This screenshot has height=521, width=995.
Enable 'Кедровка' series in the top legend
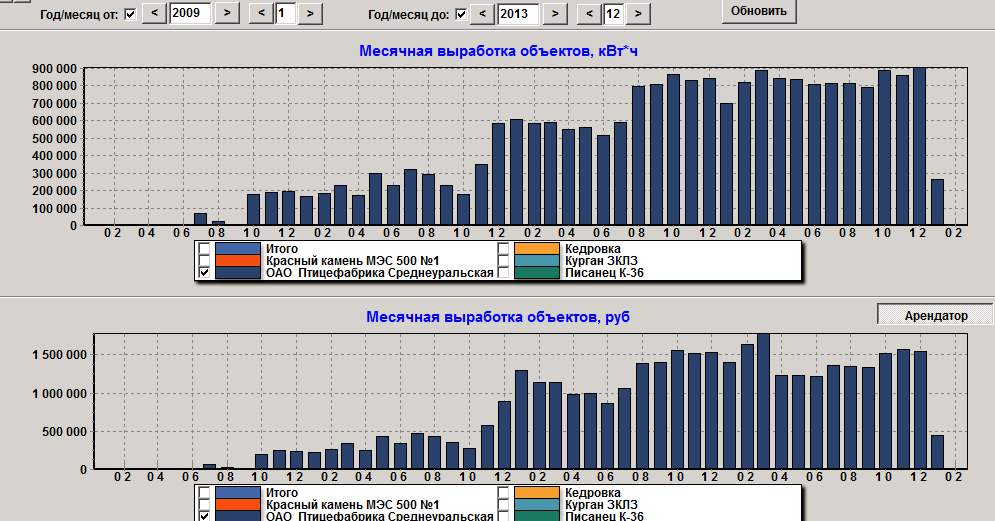[x=504, y=248]
